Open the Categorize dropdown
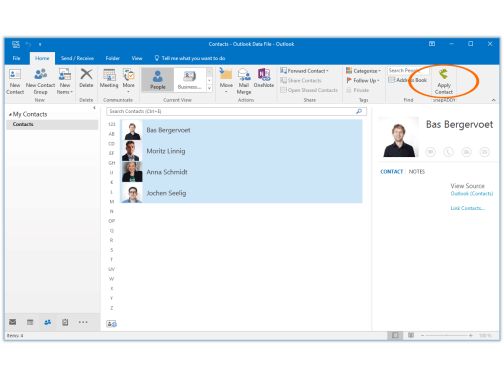Screen dimensions: 504x378 (363, 71)
